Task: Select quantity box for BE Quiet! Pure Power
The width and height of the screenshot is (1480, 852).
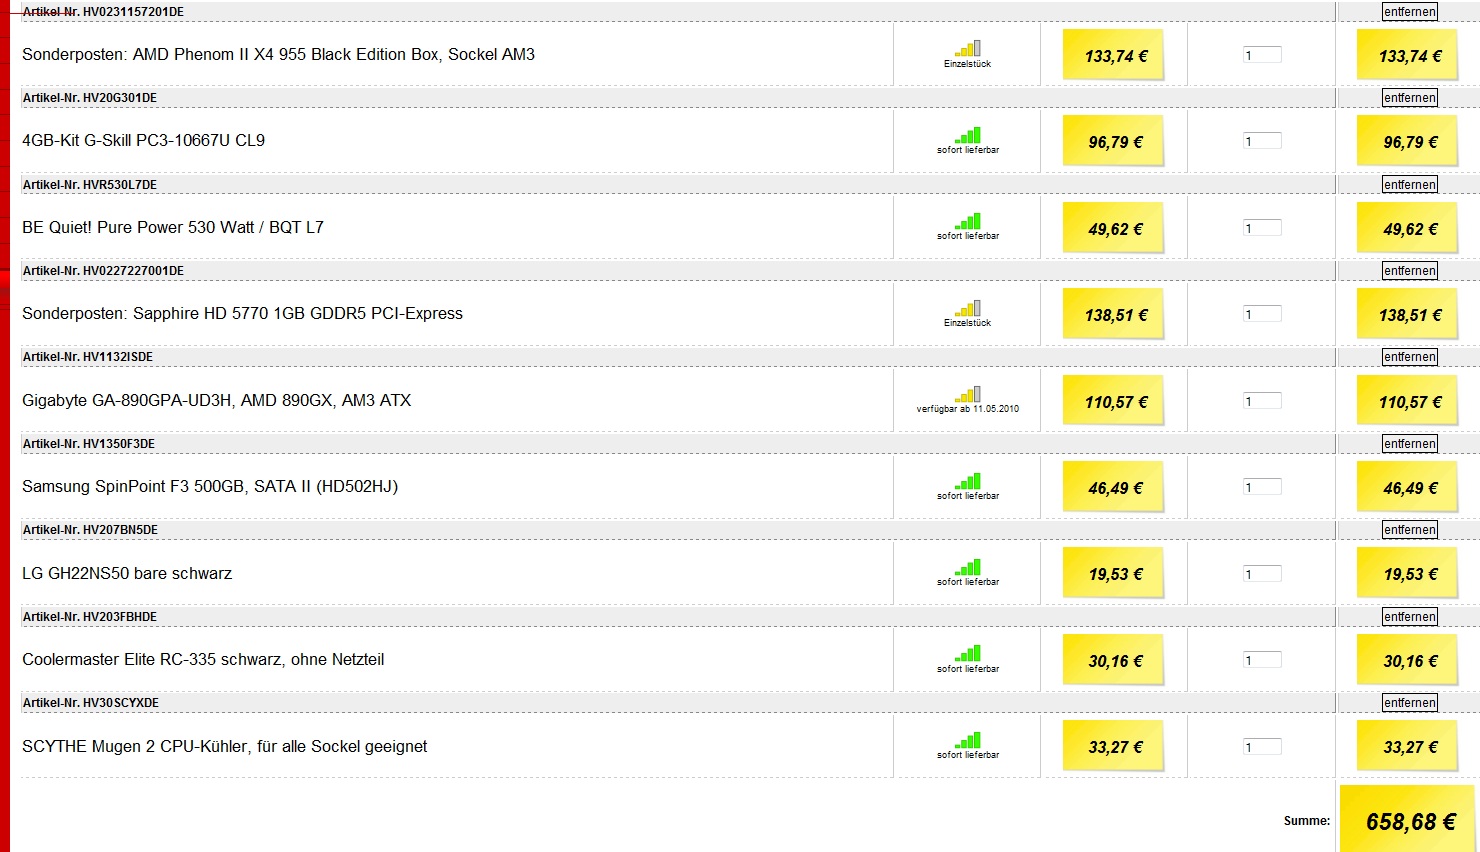Action: point(1262,228)
